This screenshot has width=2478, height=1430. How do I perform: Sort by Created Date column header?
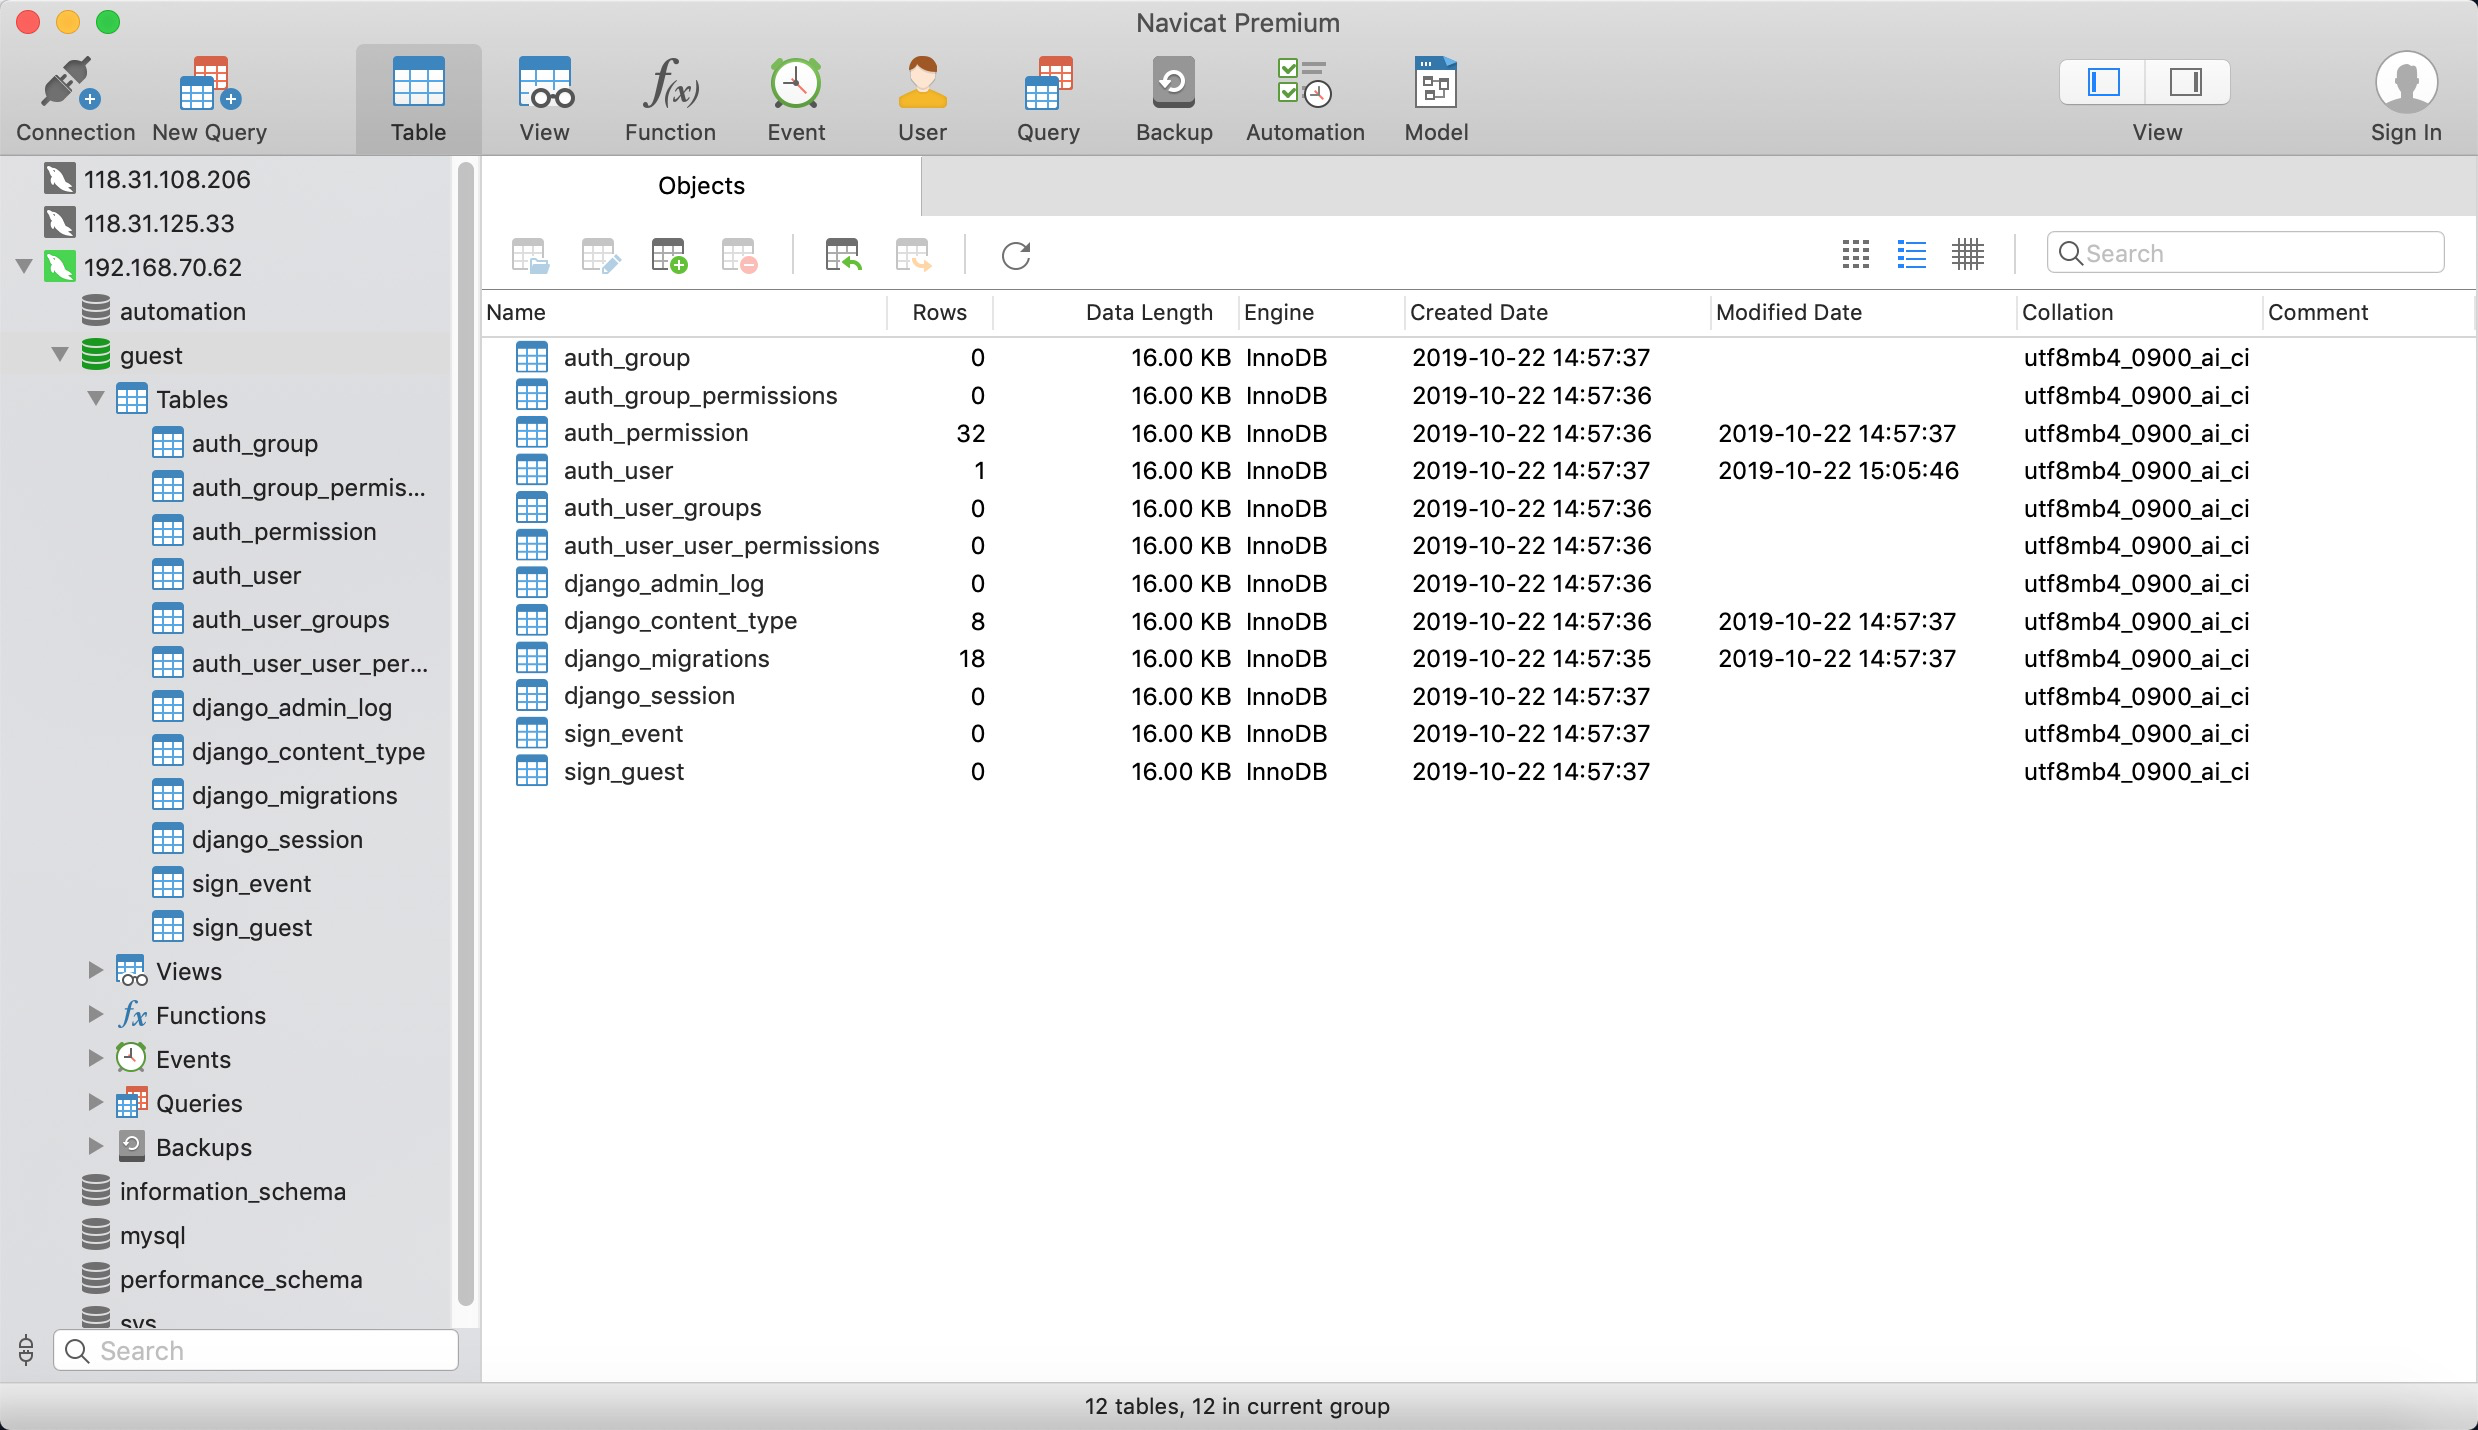point(1478,312)
